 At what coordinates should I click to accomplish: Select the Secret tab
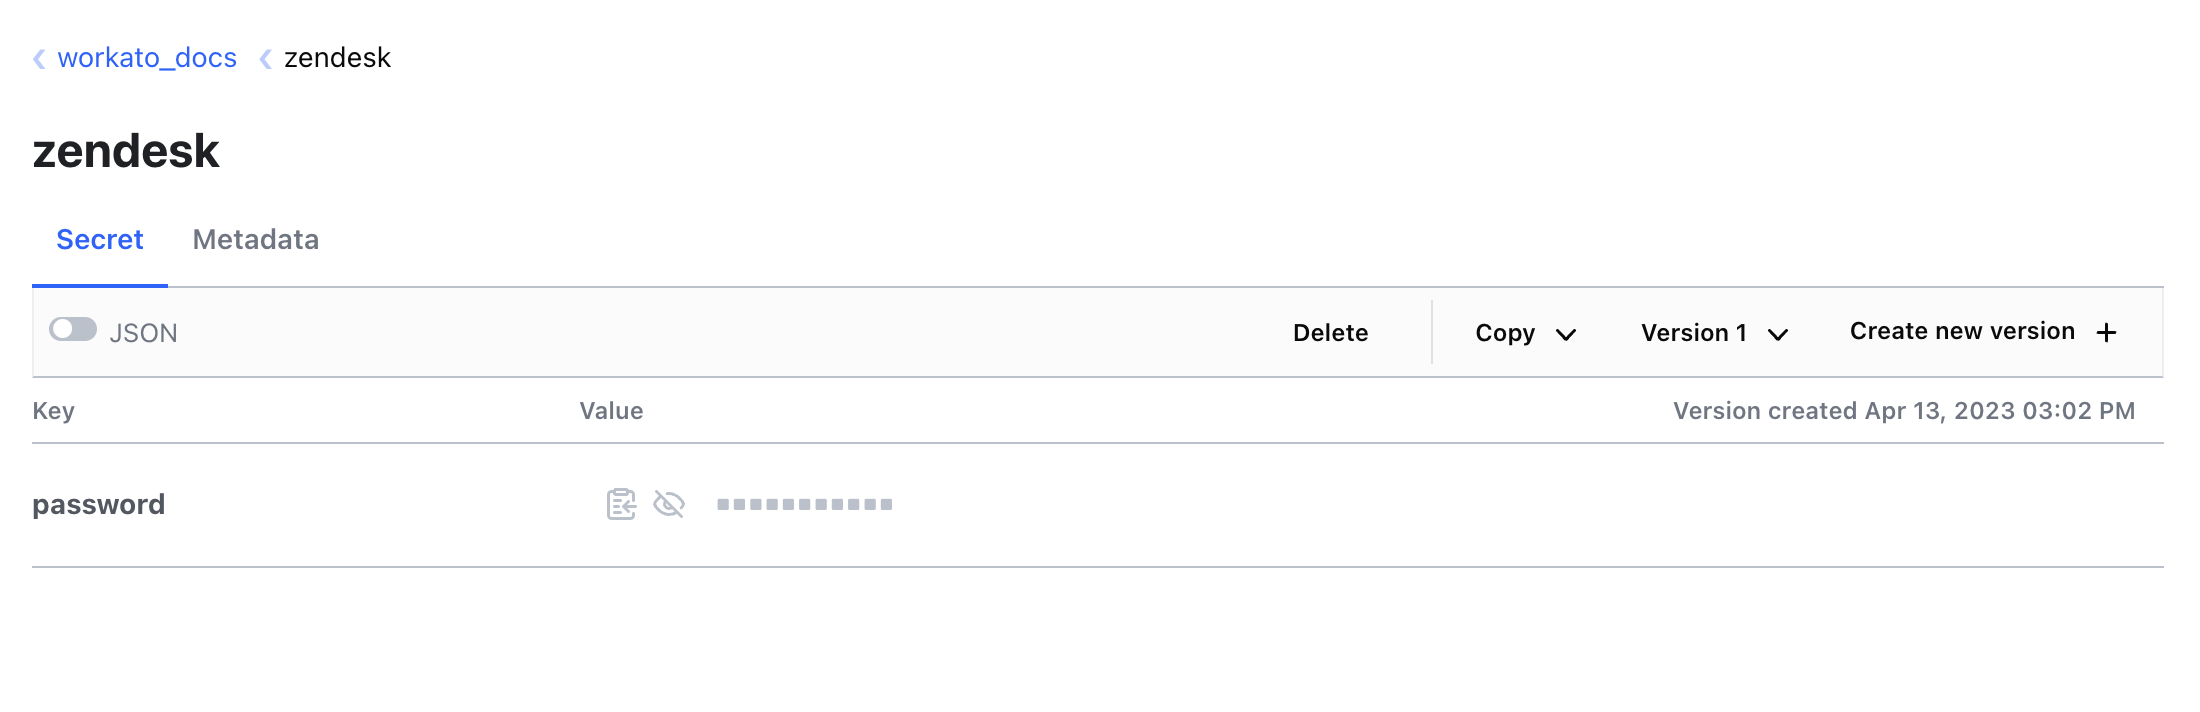pos(100,240)
